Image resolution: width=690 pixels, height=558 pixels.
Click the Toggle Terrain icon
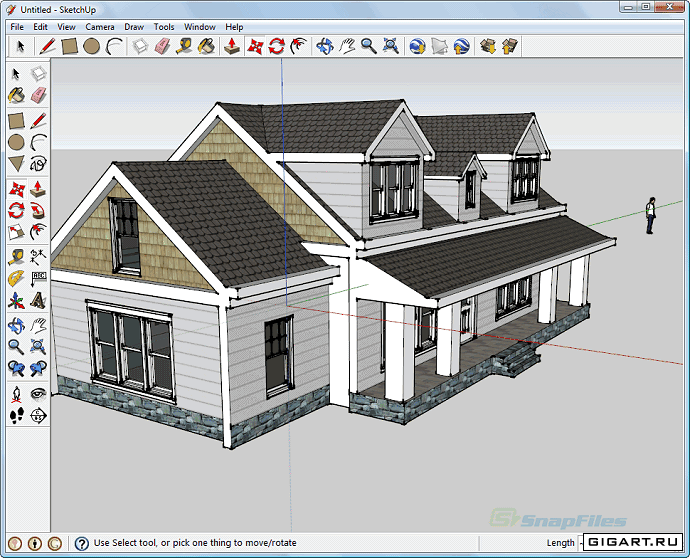(x=439, y=46)
